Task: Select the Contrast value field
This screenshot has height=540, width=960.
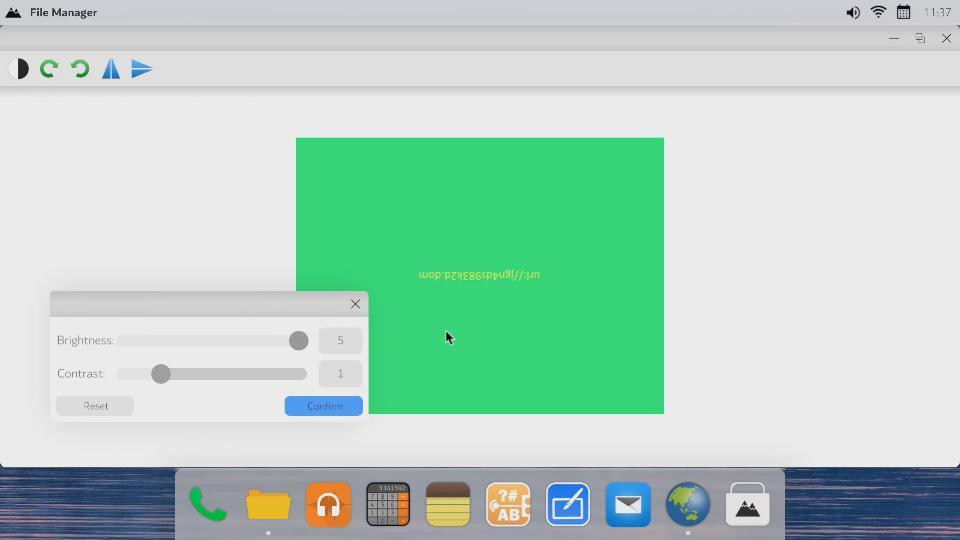Action: (x=340, y=373)
